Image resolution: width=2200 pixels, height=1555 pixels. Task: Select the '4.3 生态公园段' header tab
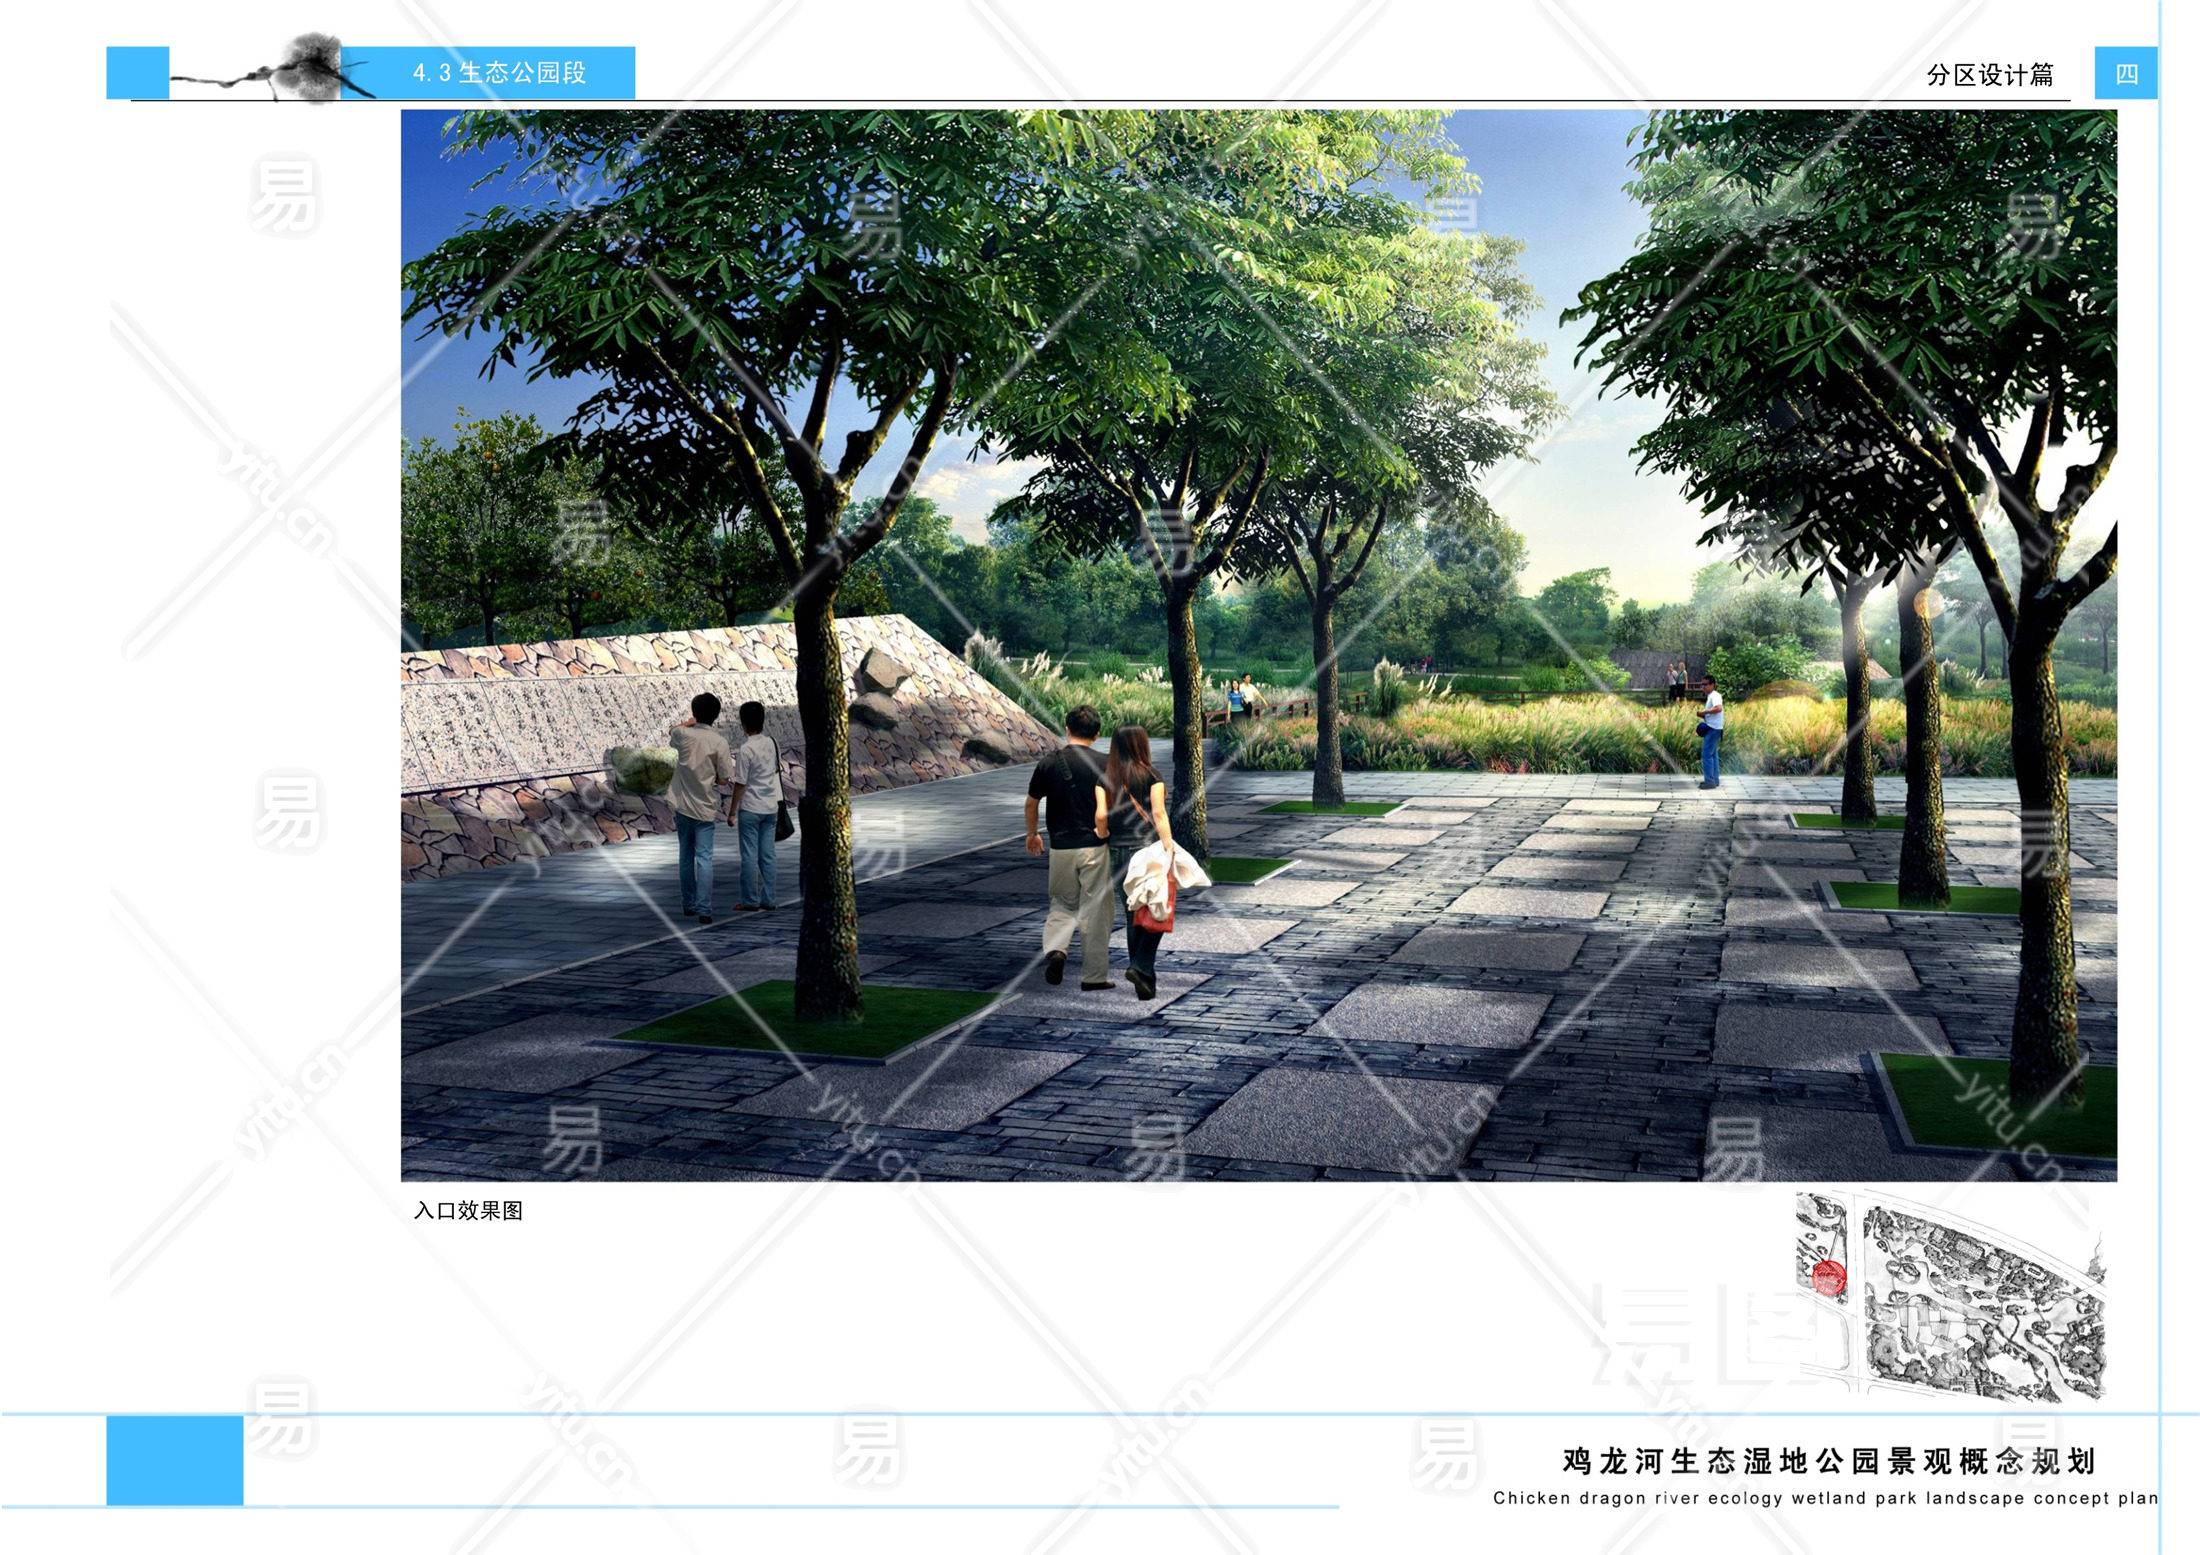click(x=499, y=72)
